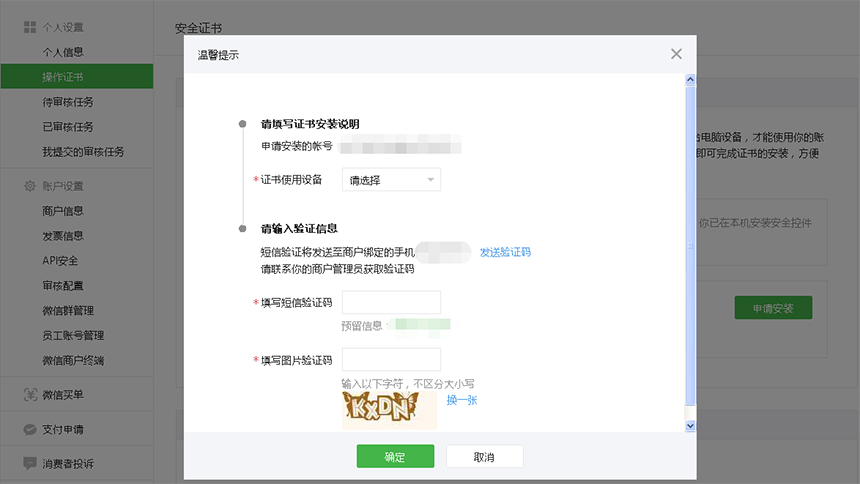
Task: Open 审核配置 in the sidebar
Action: (63, 285)
